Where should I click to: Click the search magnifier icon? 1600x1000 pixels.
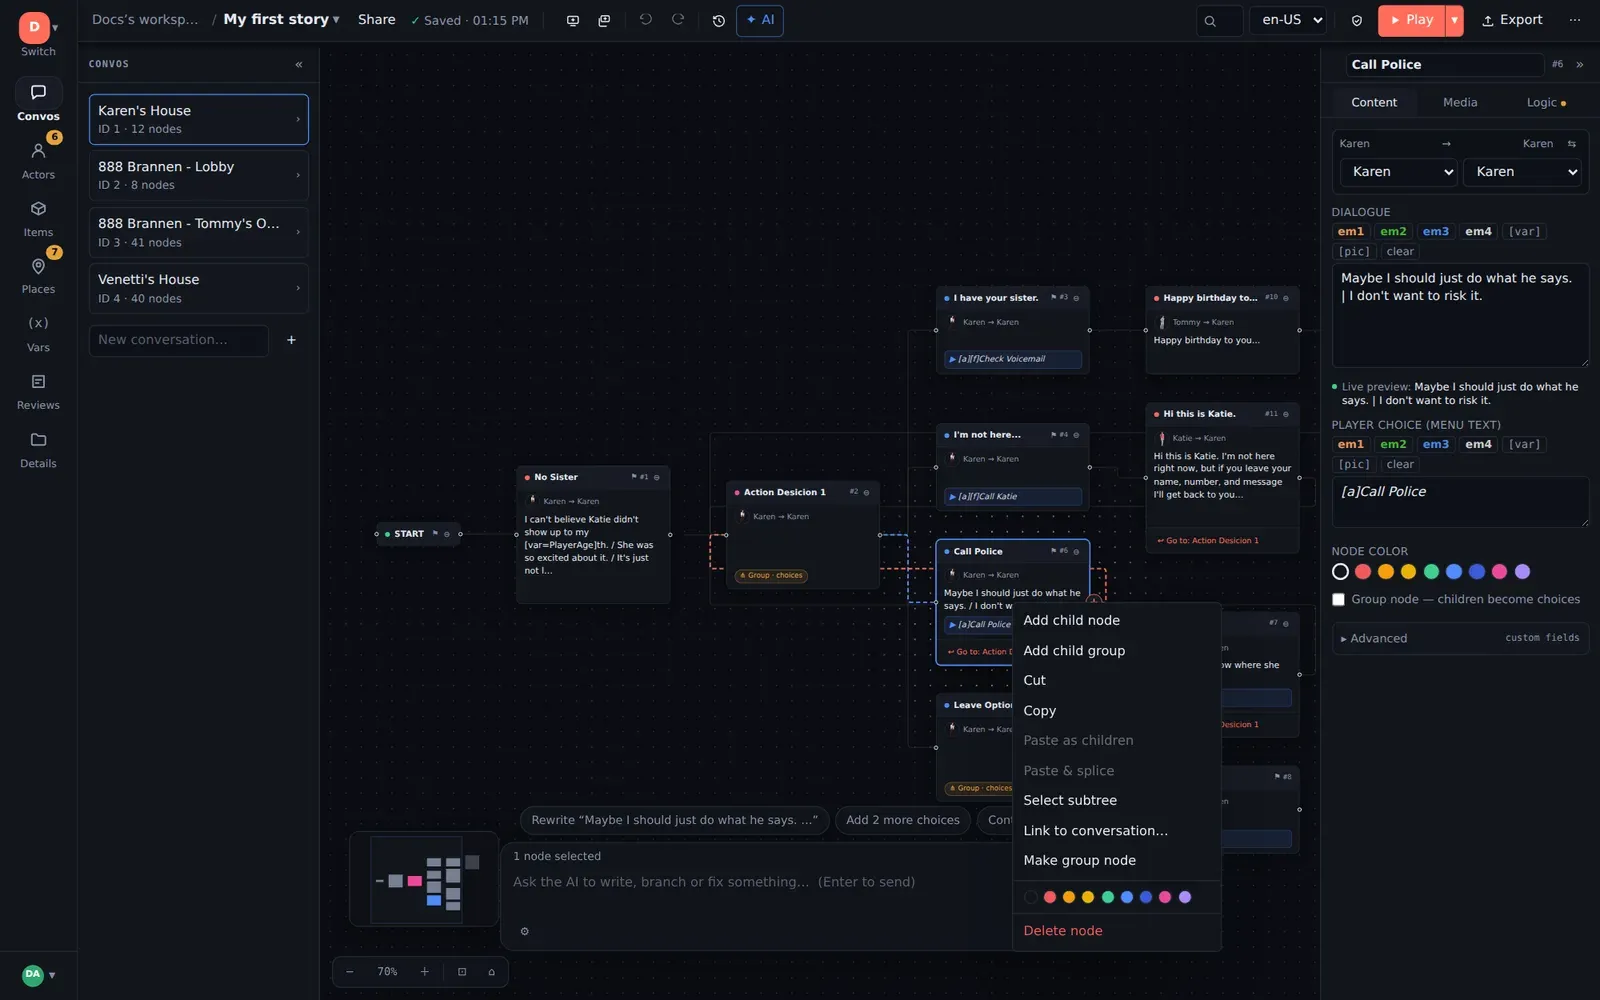pos(1210,20)
